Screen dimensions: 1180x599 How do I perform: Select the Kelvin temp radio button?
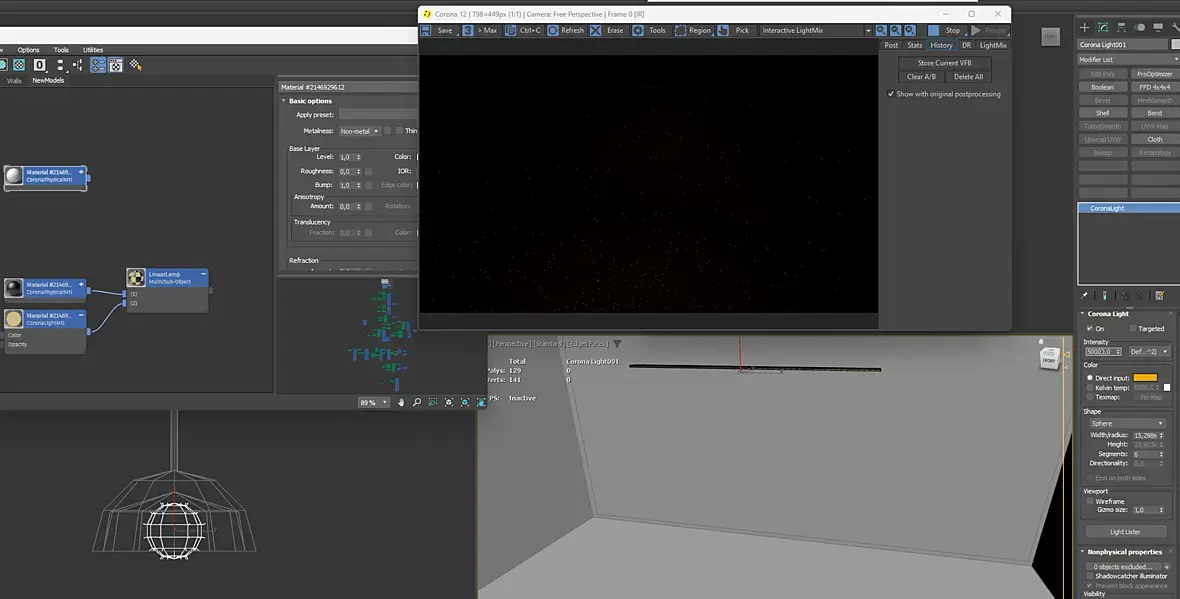1090,388
